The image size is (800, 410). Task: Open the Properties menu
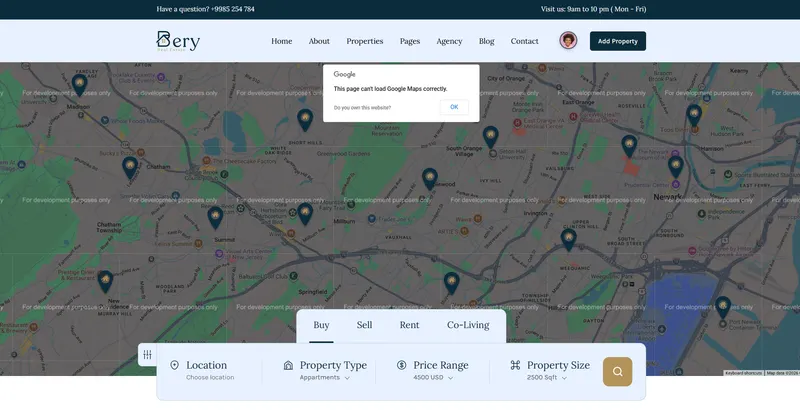coord(365,41)
